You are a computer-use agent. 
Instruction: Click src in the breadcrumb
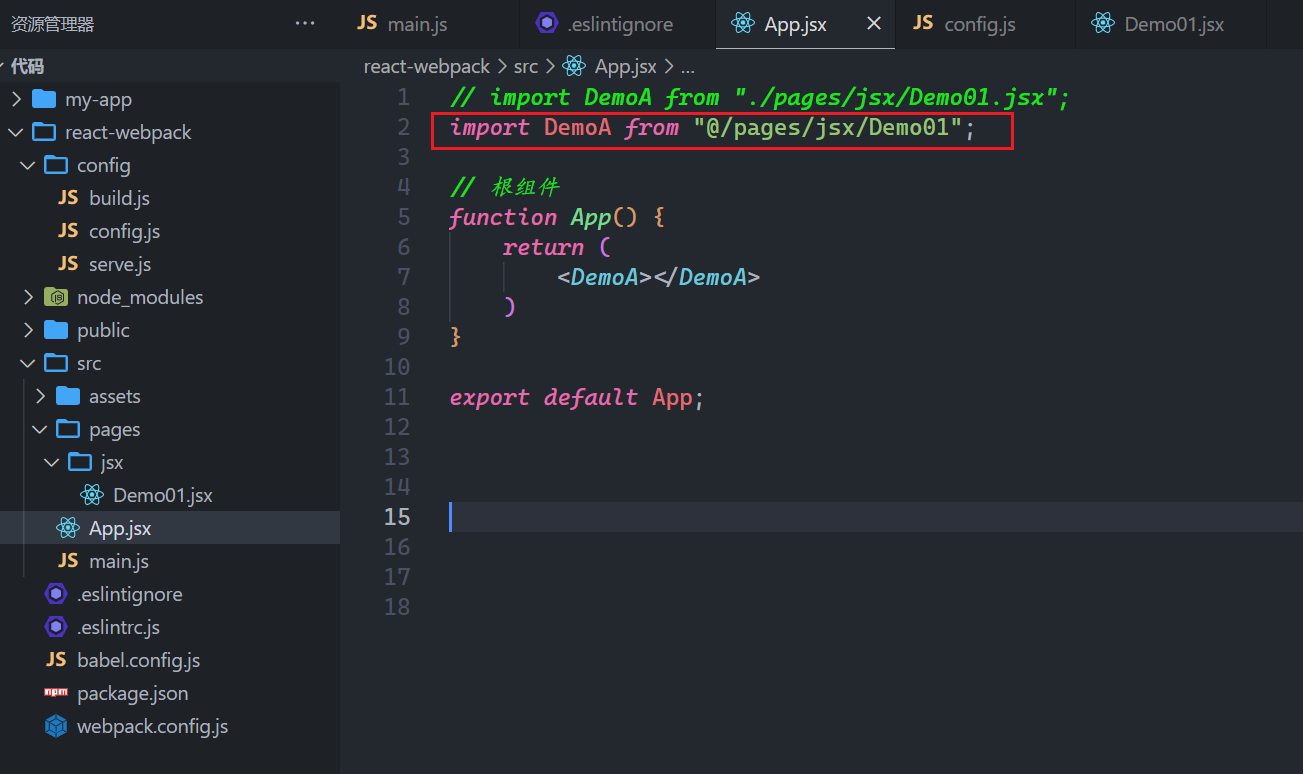pos(526,66)
